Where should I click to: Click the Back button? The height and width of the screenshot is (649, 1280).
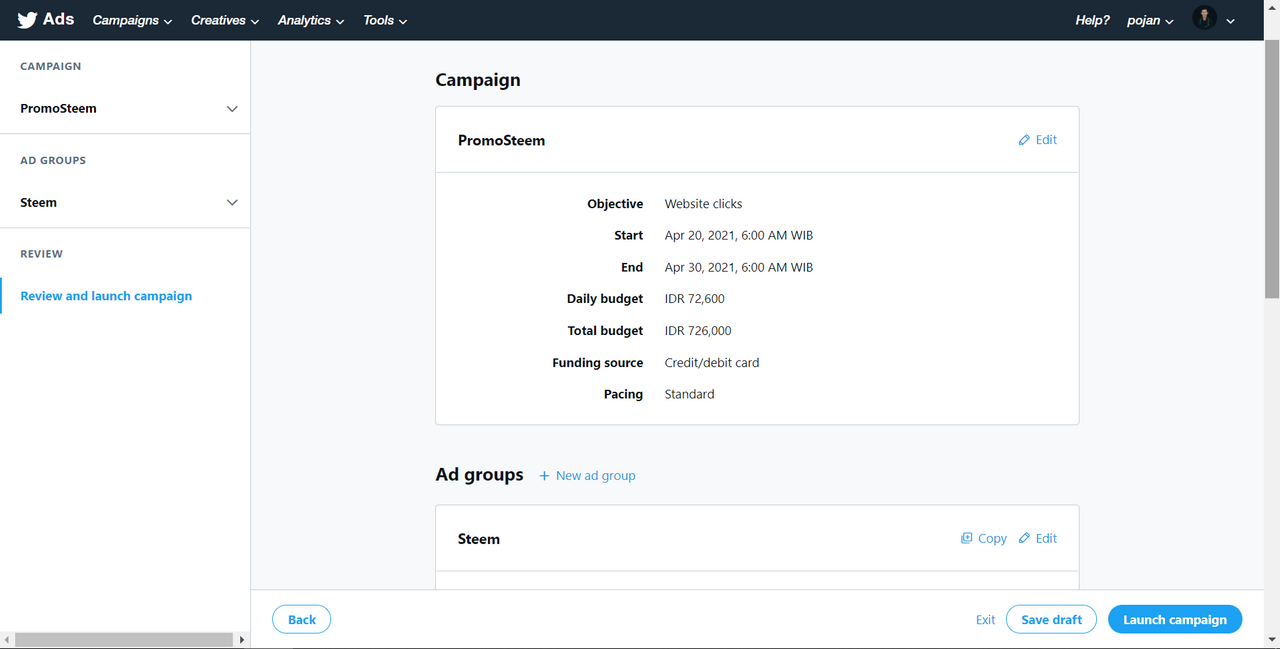pos(301,620)
